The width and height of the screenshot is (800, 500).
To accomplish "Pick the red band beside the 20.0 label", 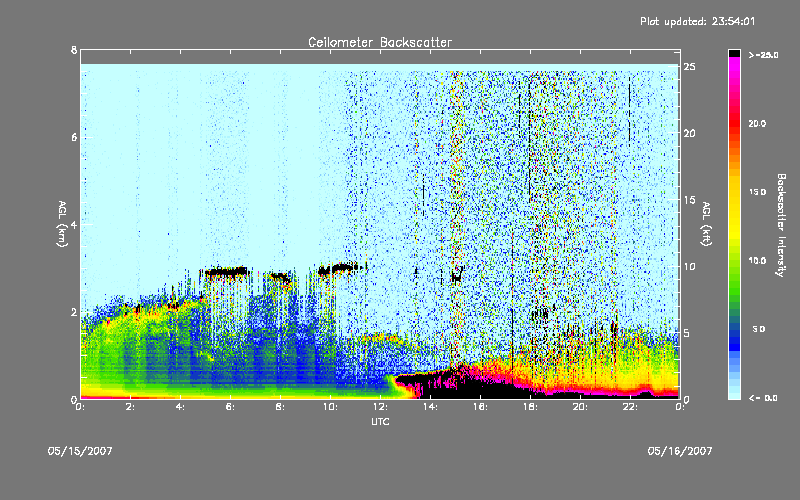I will pyautogui.click(x=734, y=123).
